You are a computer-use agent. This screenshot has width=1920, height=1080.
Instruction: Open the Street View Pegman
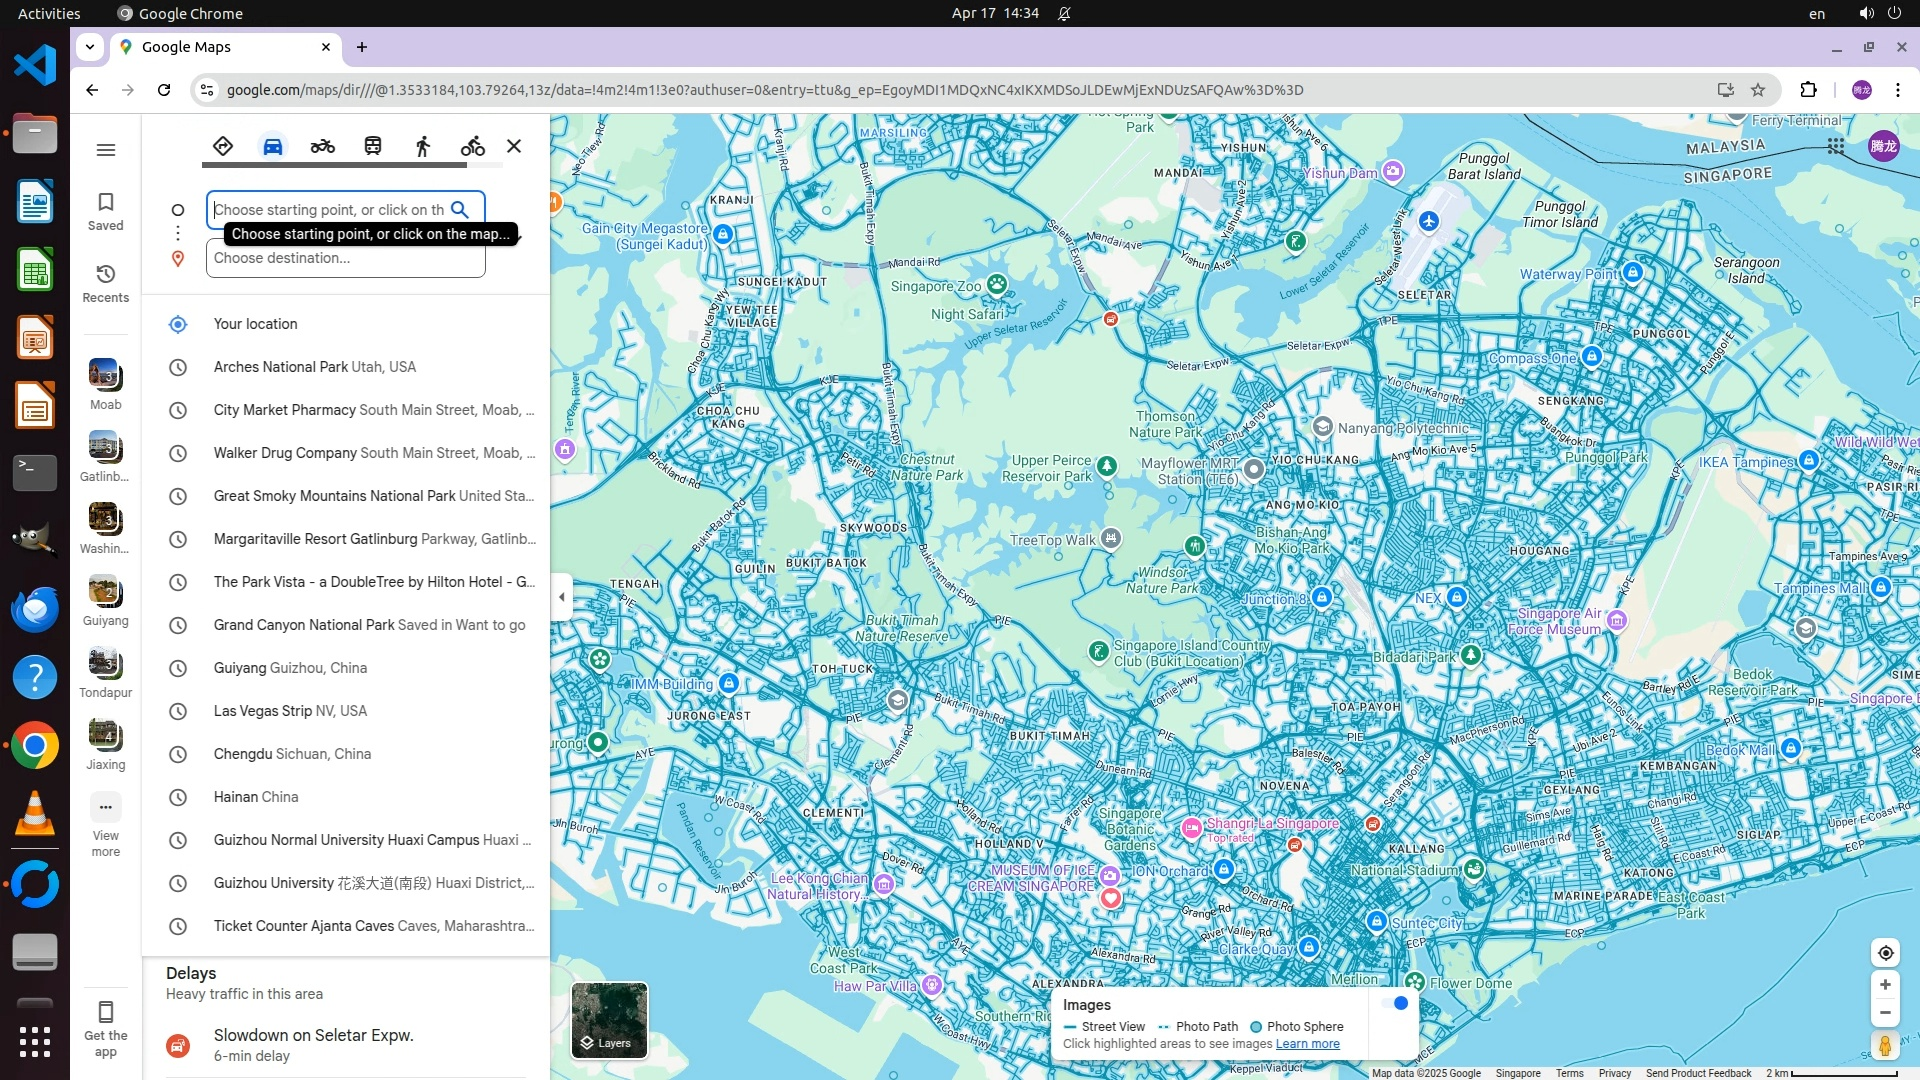pyautogui.click(x=1885, y=1046)
